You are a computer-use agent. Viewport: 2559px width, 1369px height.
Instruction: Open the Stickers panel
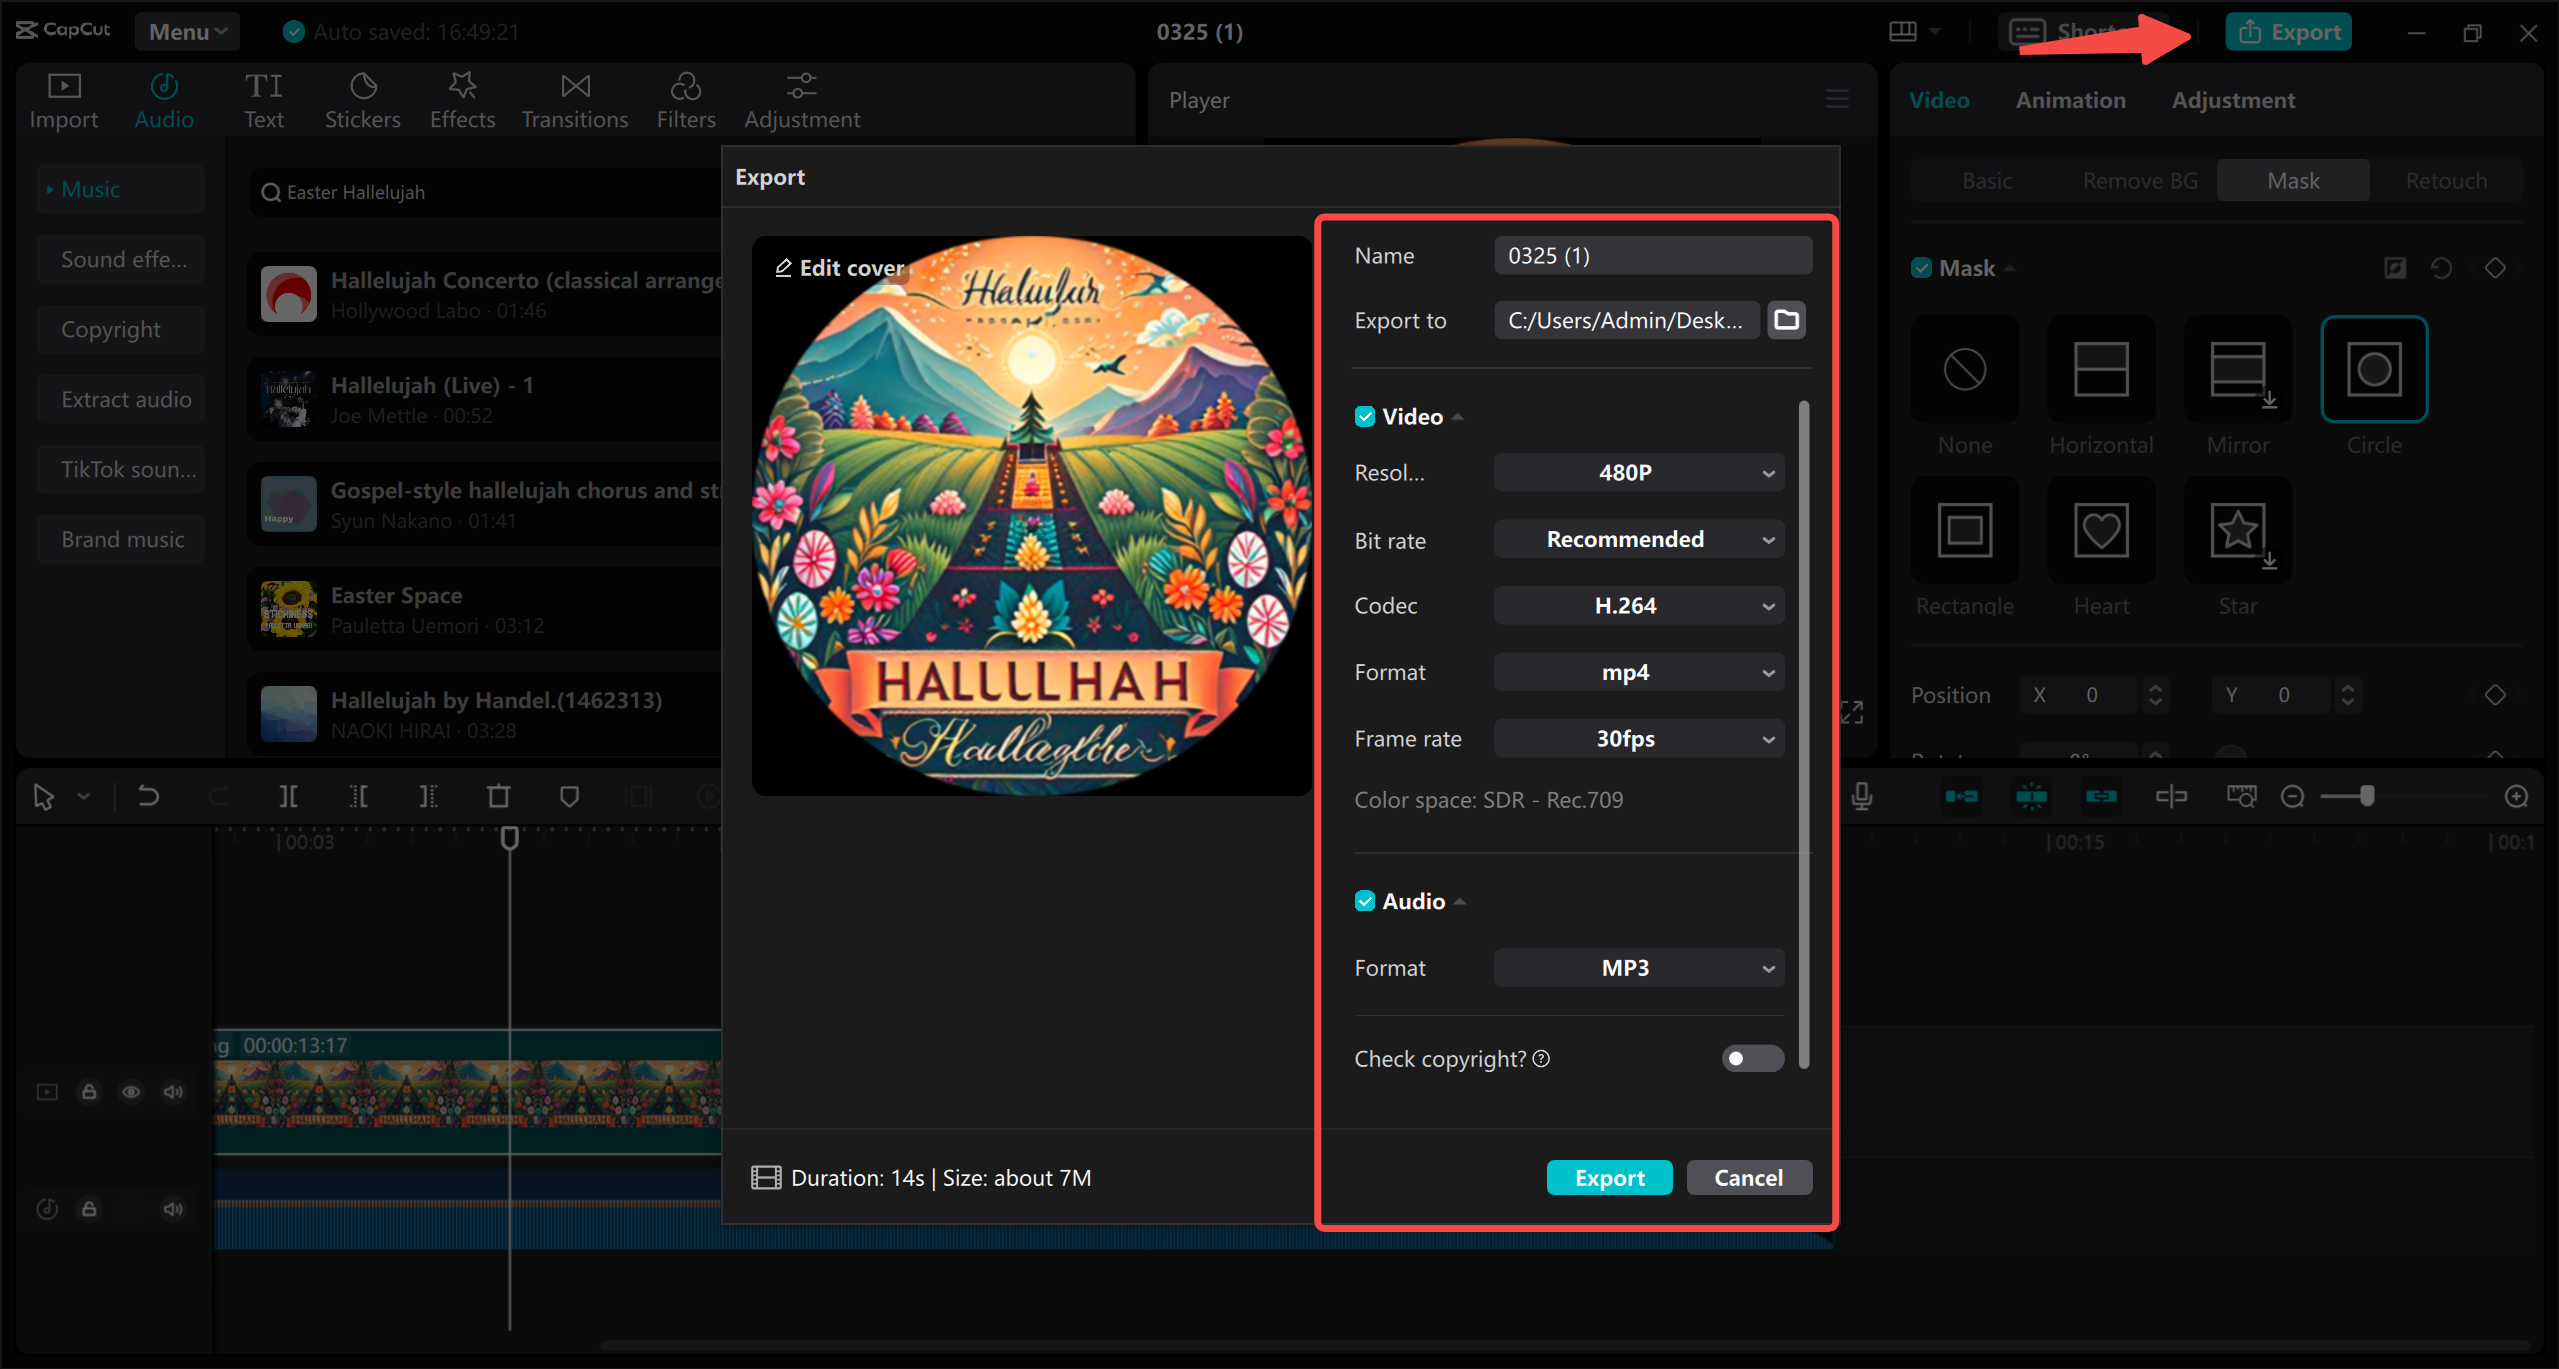[x=362, y=101]
